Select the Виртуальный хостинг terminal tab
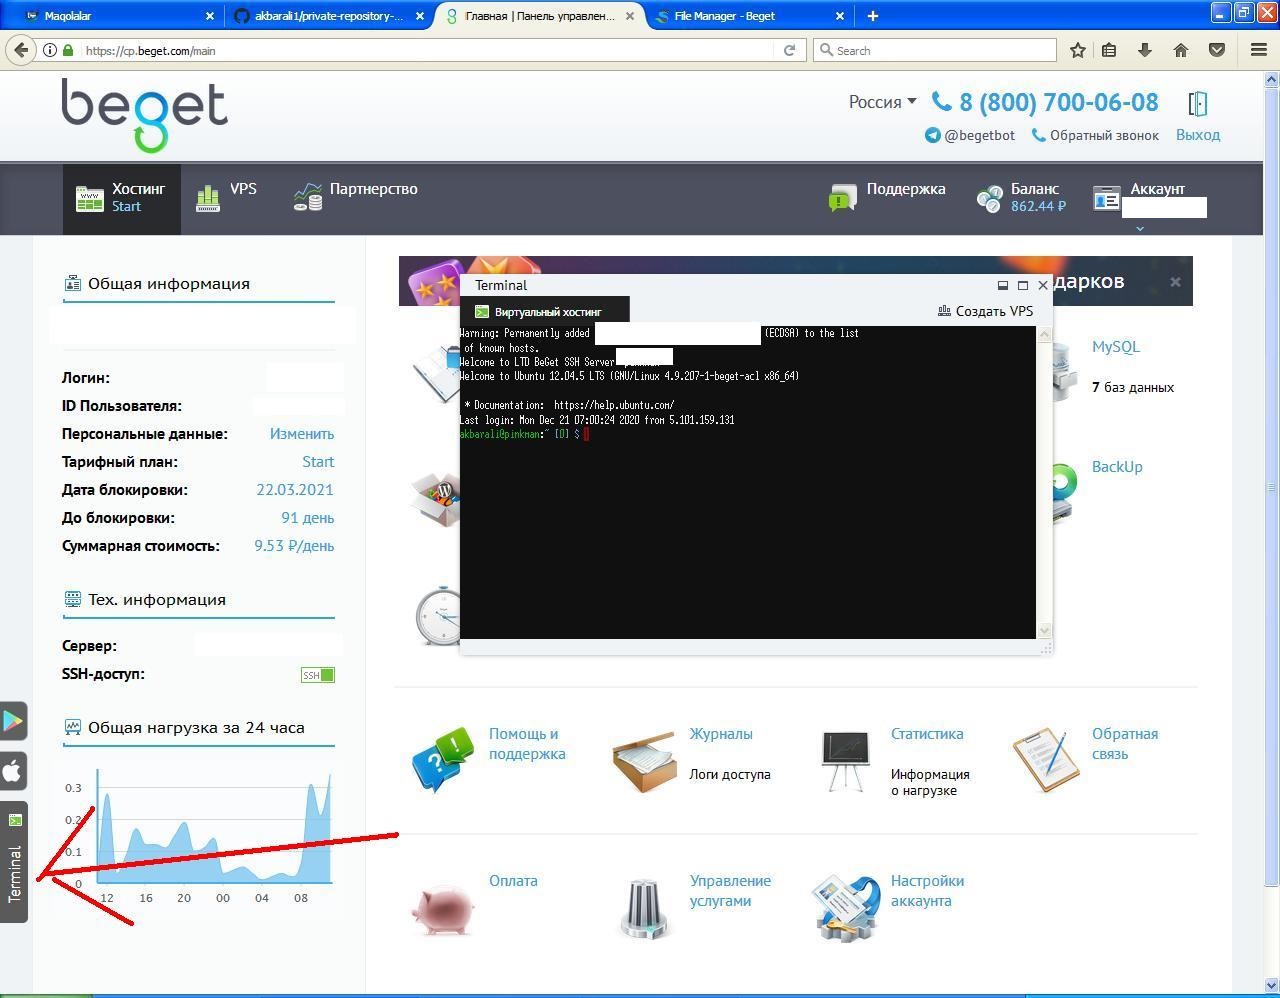The image size is (1280, 998). tap(545, 311)
